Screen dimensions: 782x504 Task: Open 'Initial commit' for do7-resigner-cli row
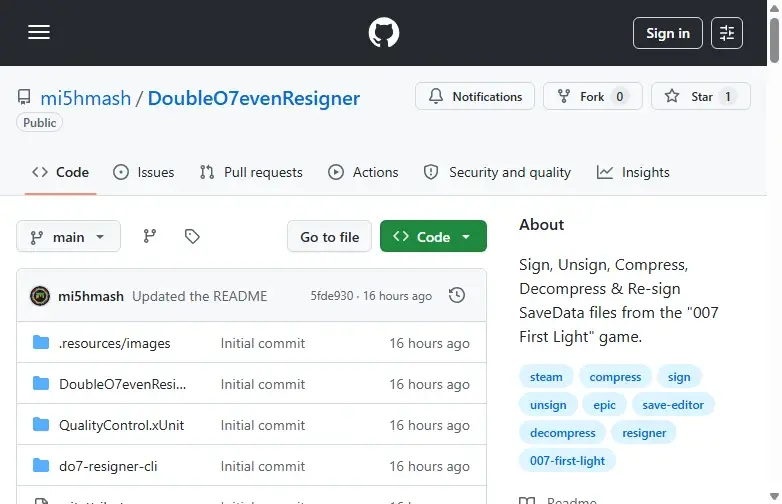coord(263,466)
